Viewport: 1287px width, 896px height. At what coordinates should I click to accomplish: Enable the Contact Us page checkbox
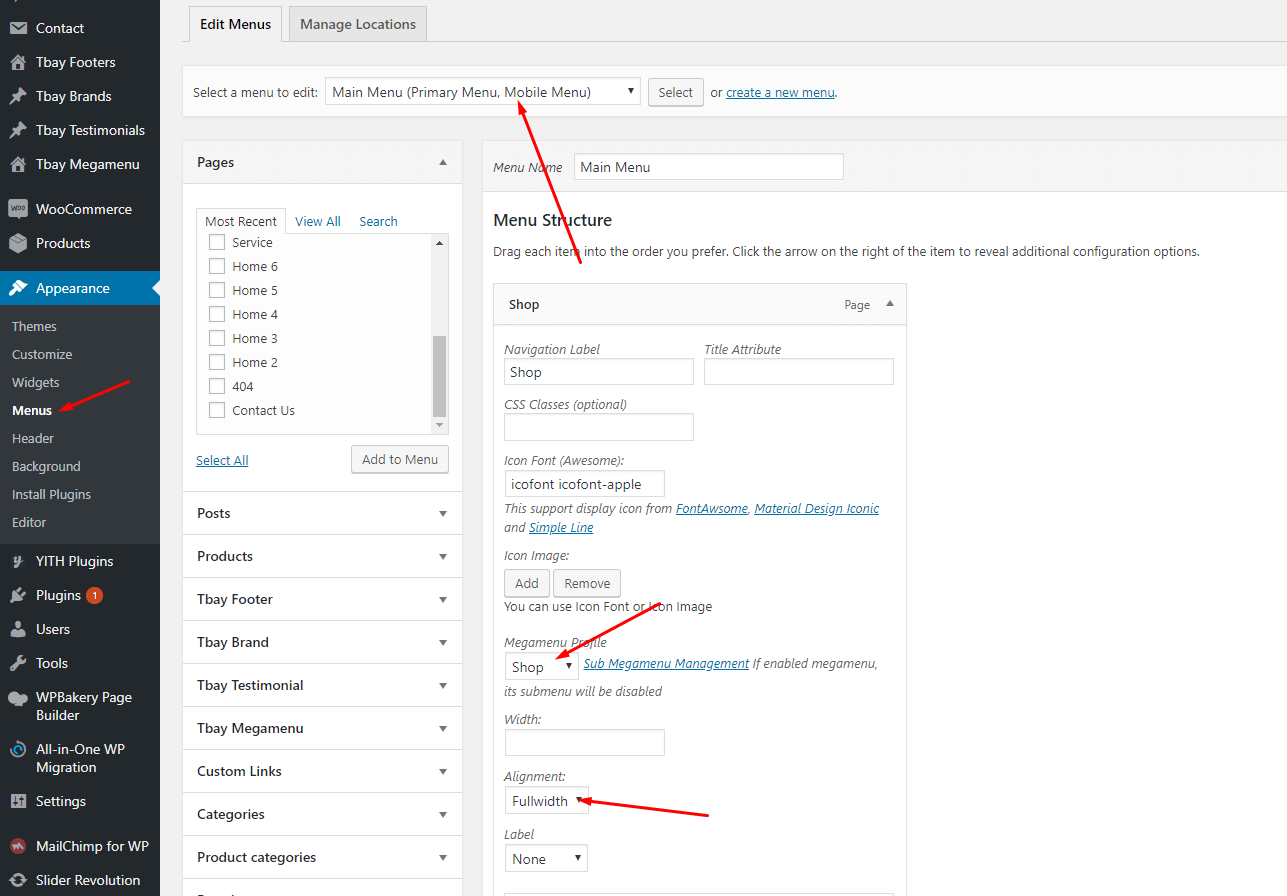tap(217, 410)
